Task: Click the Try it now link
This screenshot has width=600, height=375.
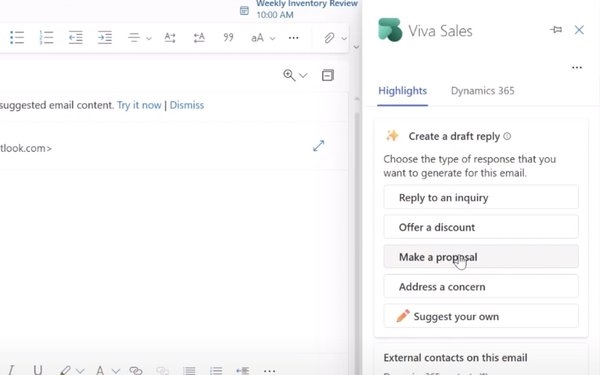Action: tap(139, 105)
